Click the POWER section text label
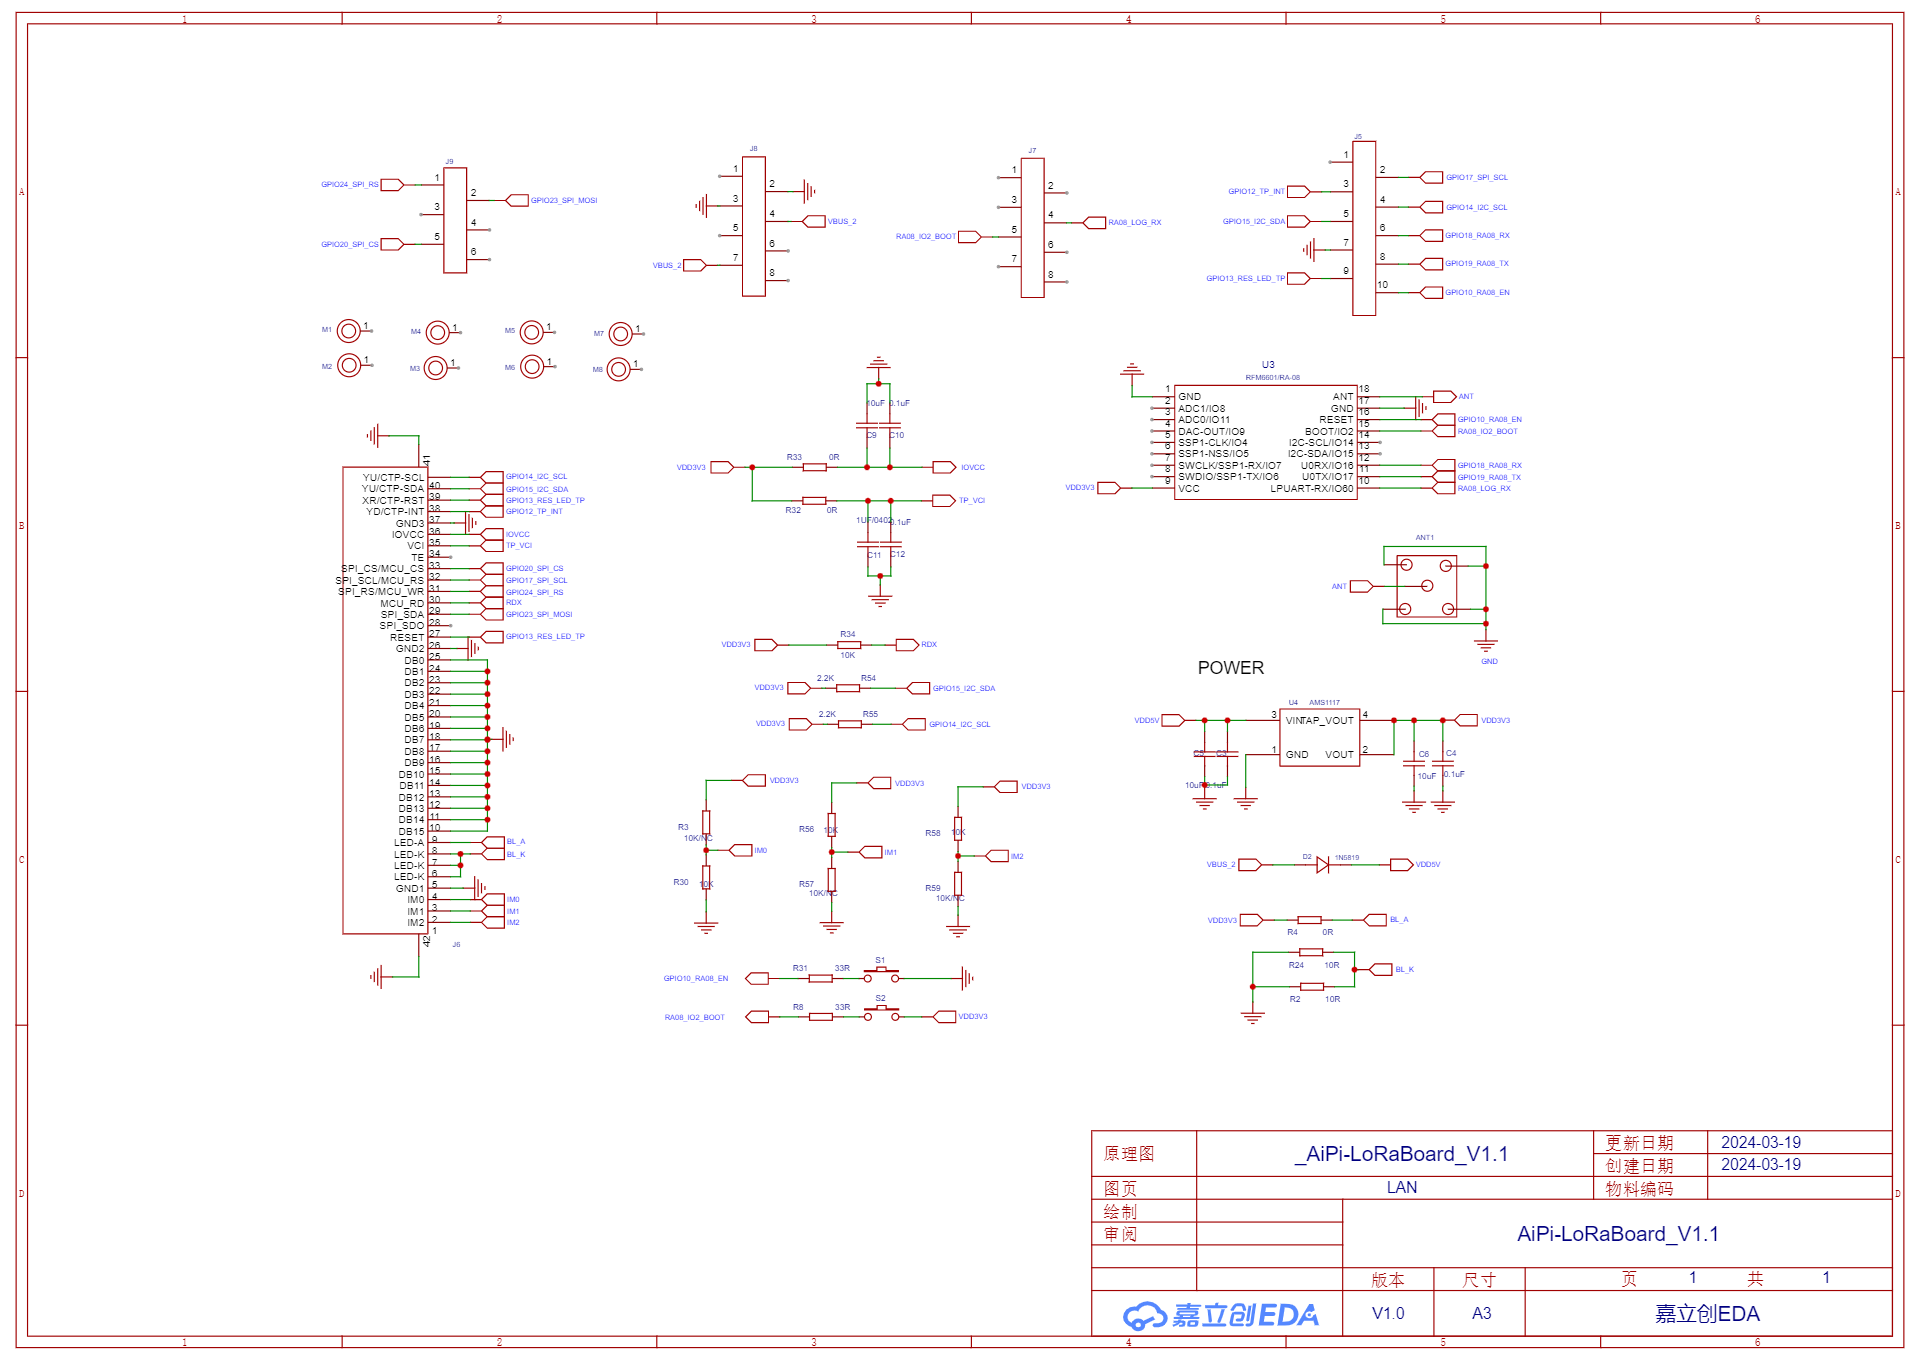 tap(1230, 668)
